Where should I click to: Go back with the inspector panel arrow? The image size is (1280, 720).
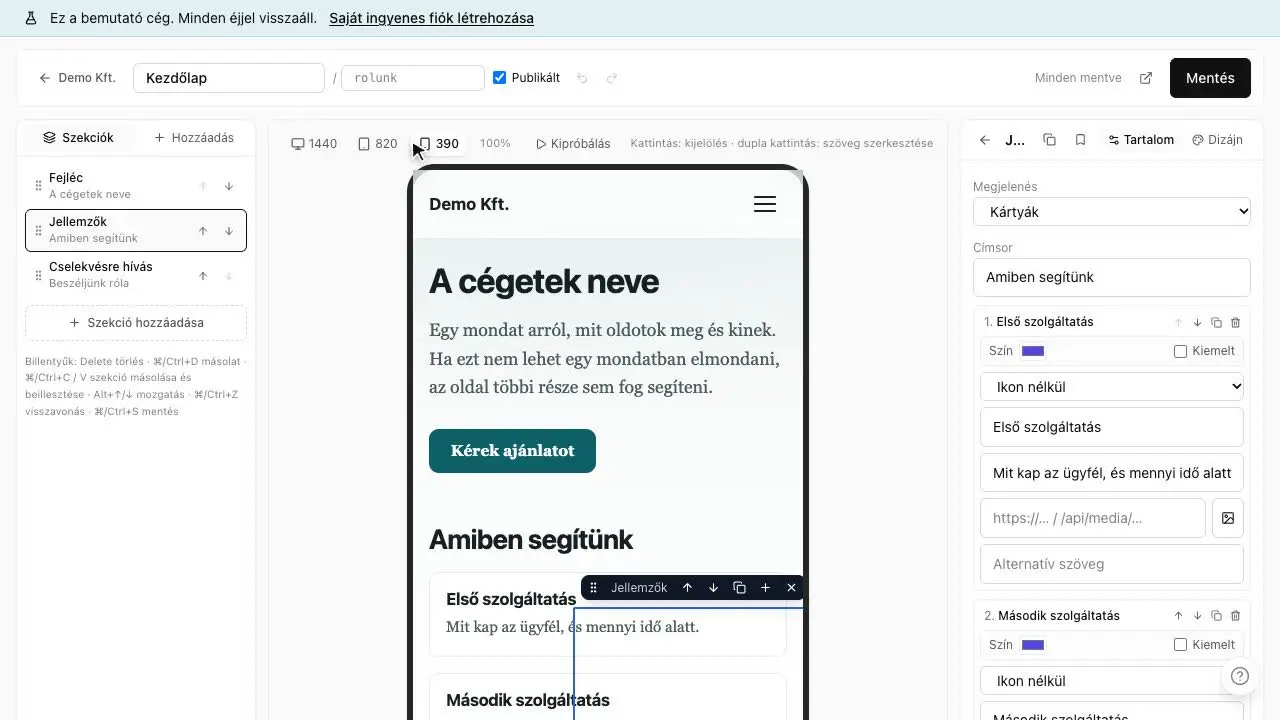tap(985, 140)
